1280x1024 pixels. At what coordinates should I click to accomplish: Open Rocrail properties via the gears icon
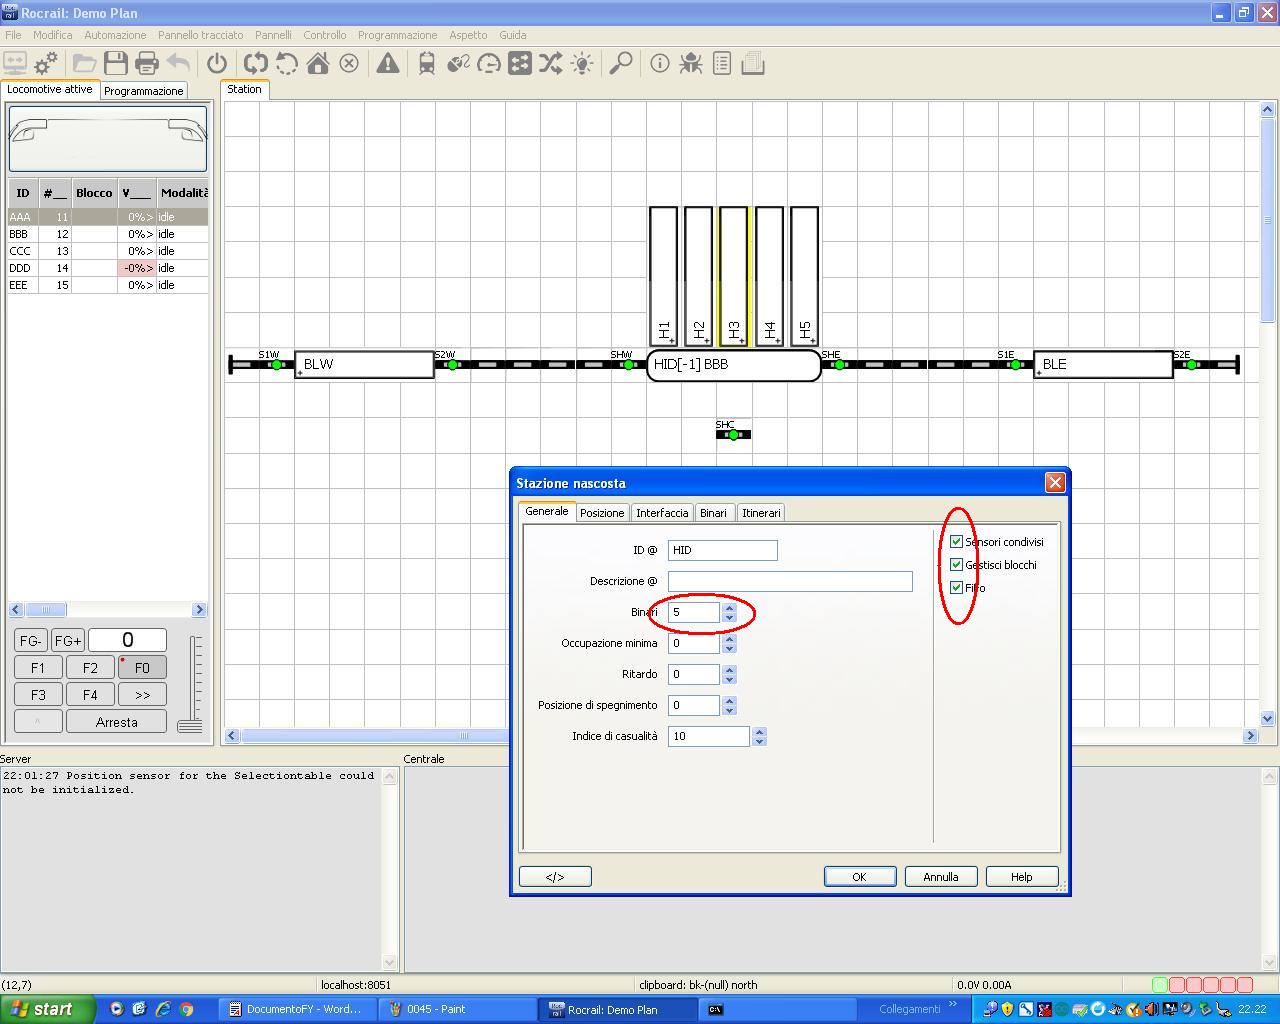coord(46,64)
